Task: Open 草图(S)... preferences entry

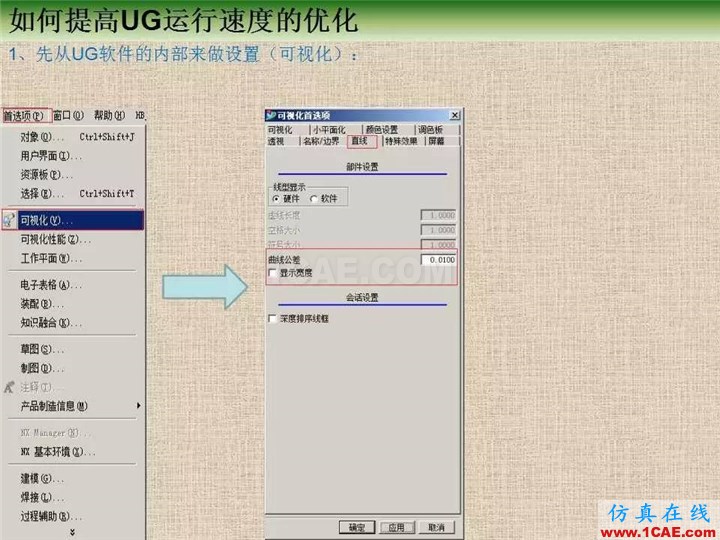Action: [x=42, y=349]
